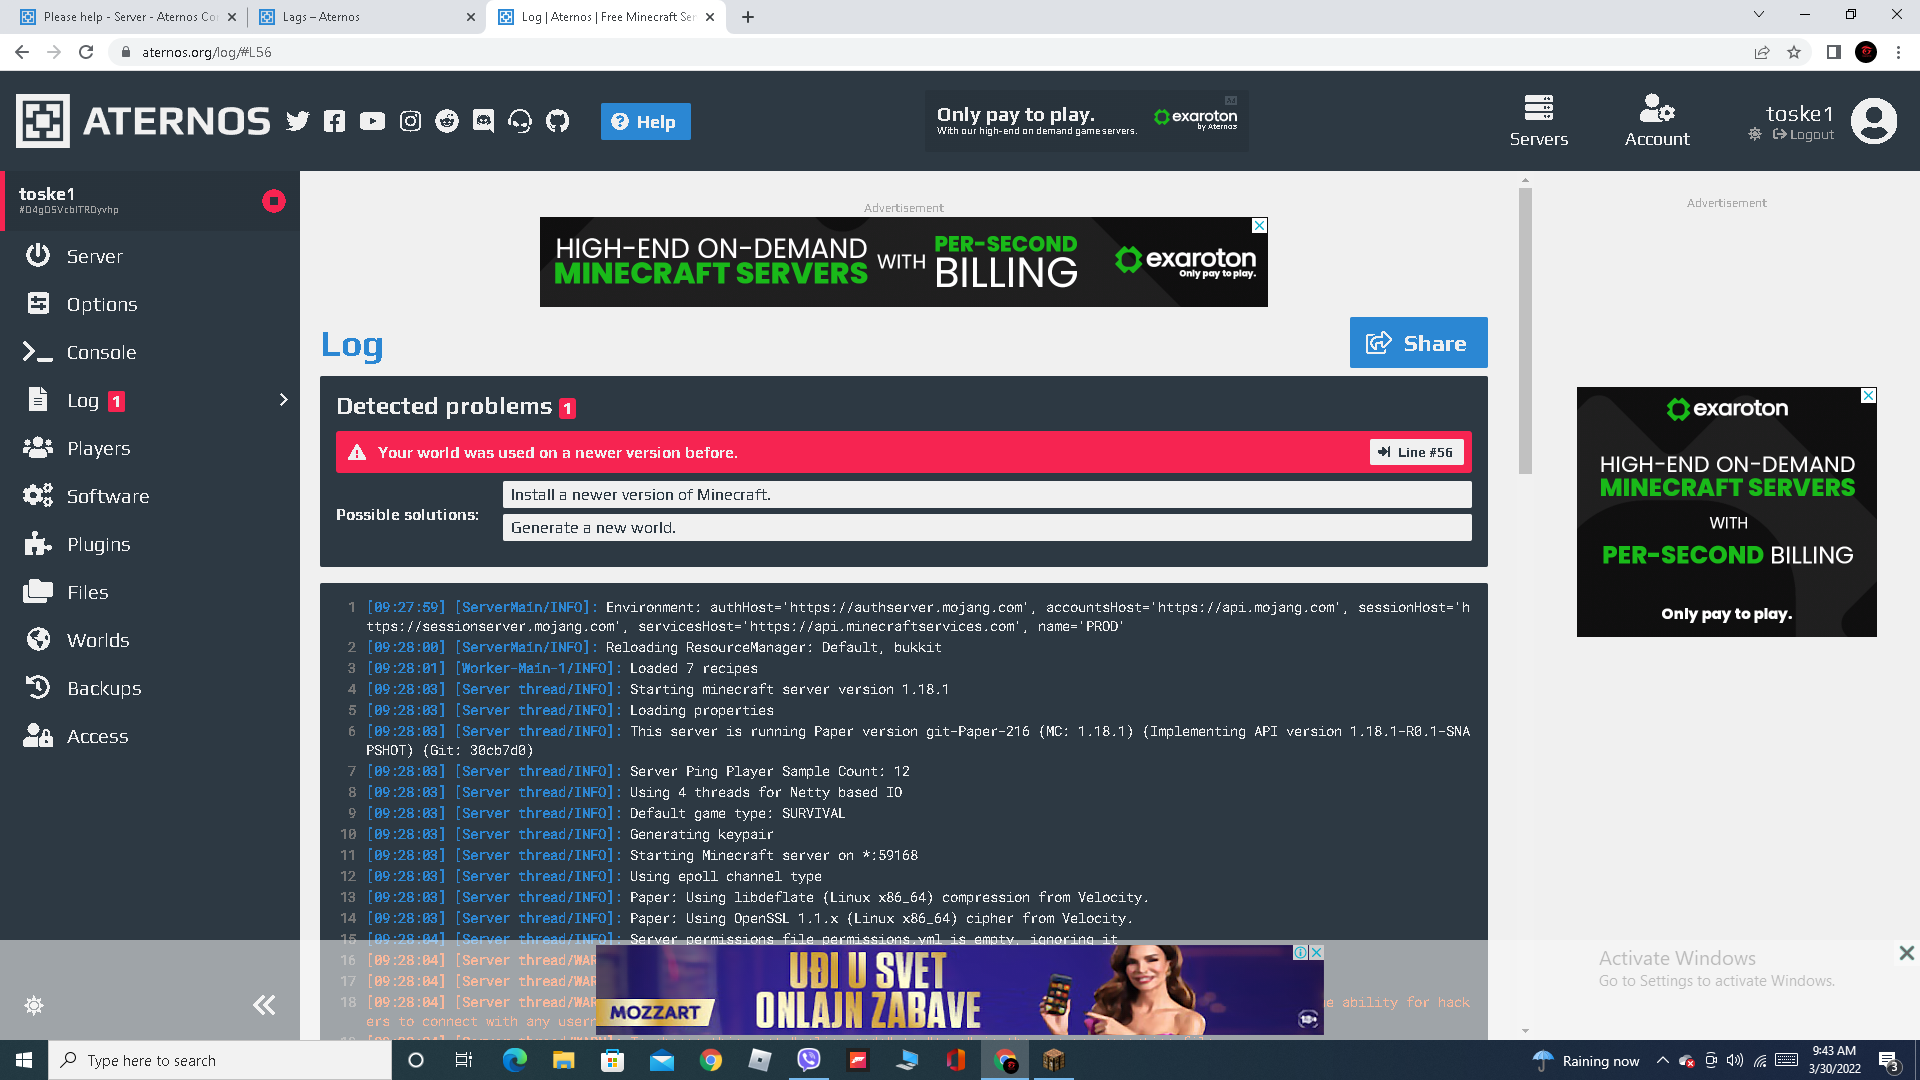Open Aternos Reddit icon

pos(447,121)
